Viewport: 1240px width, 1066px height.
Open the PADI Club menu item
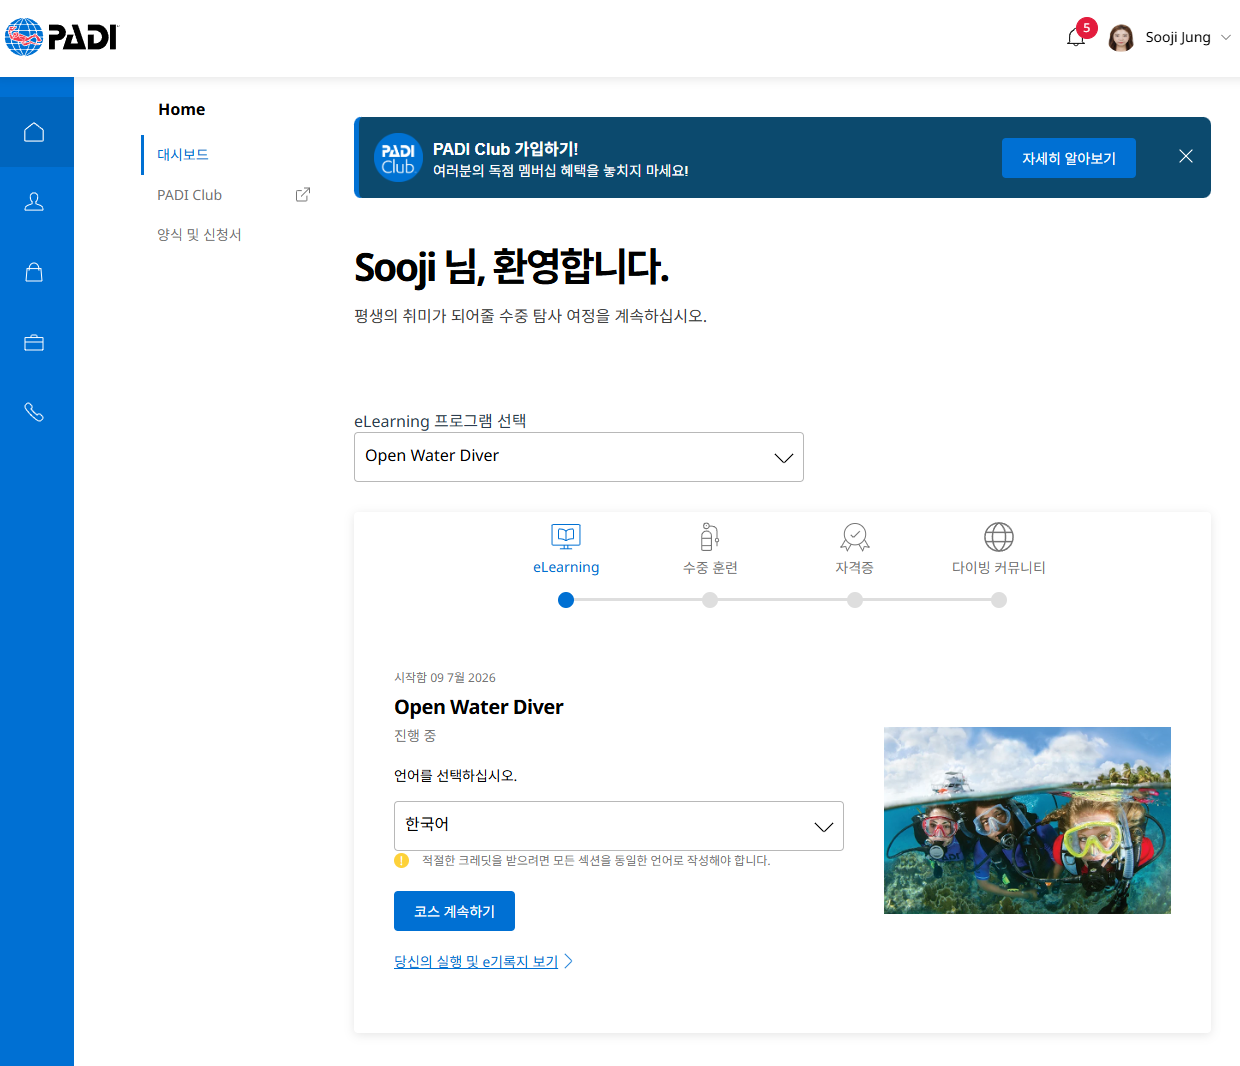[x=189, y=195]
